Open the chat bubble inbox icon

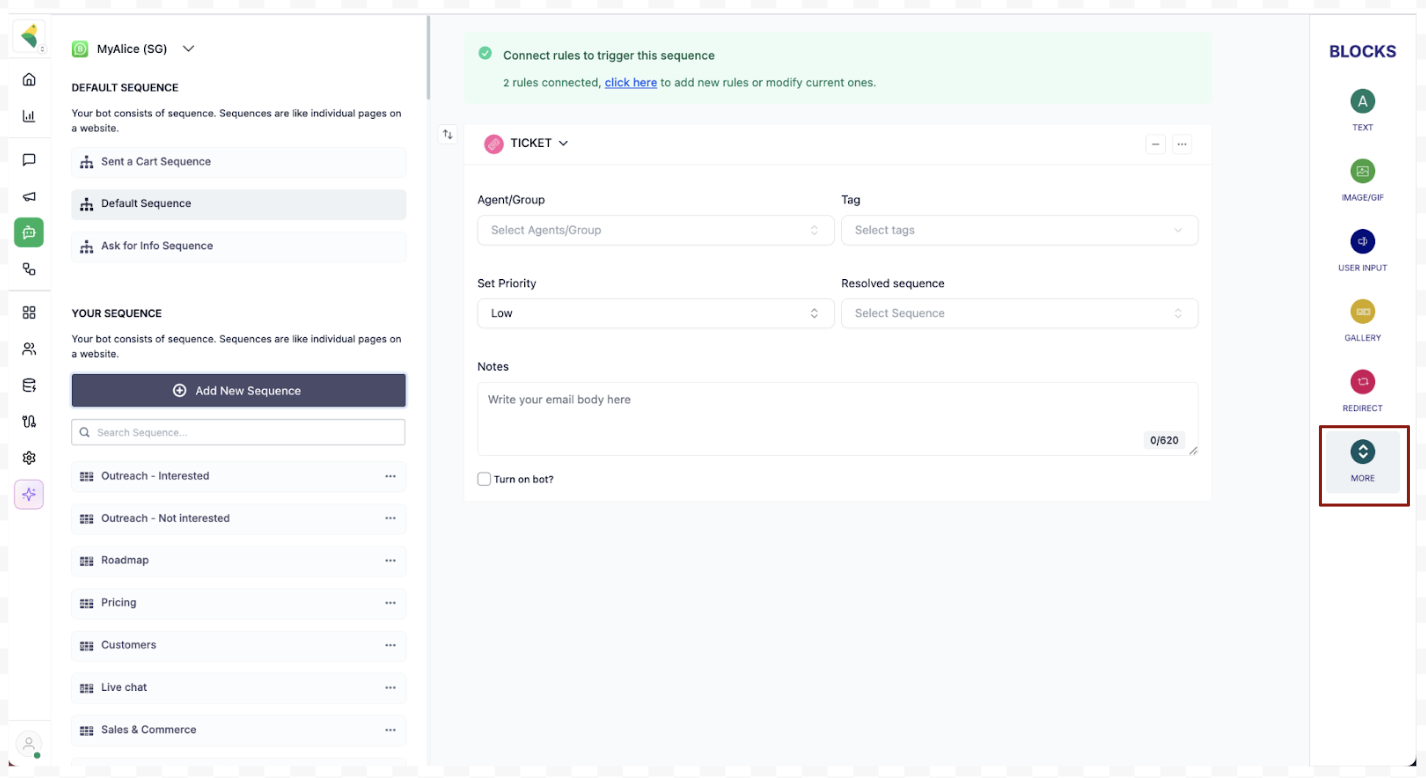coord(29,160)
